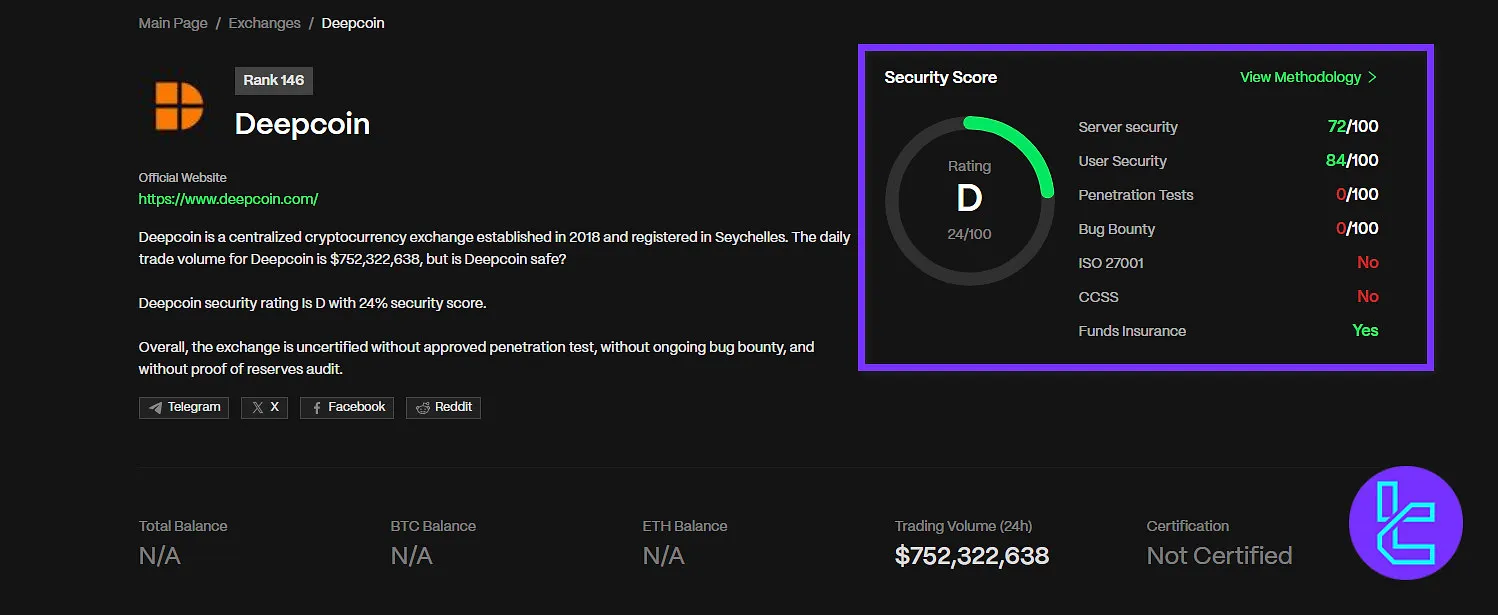Click the chevron next to View Methodology
The height and width of the screenshot is (615, 1498).
(x=1373, y=77)
